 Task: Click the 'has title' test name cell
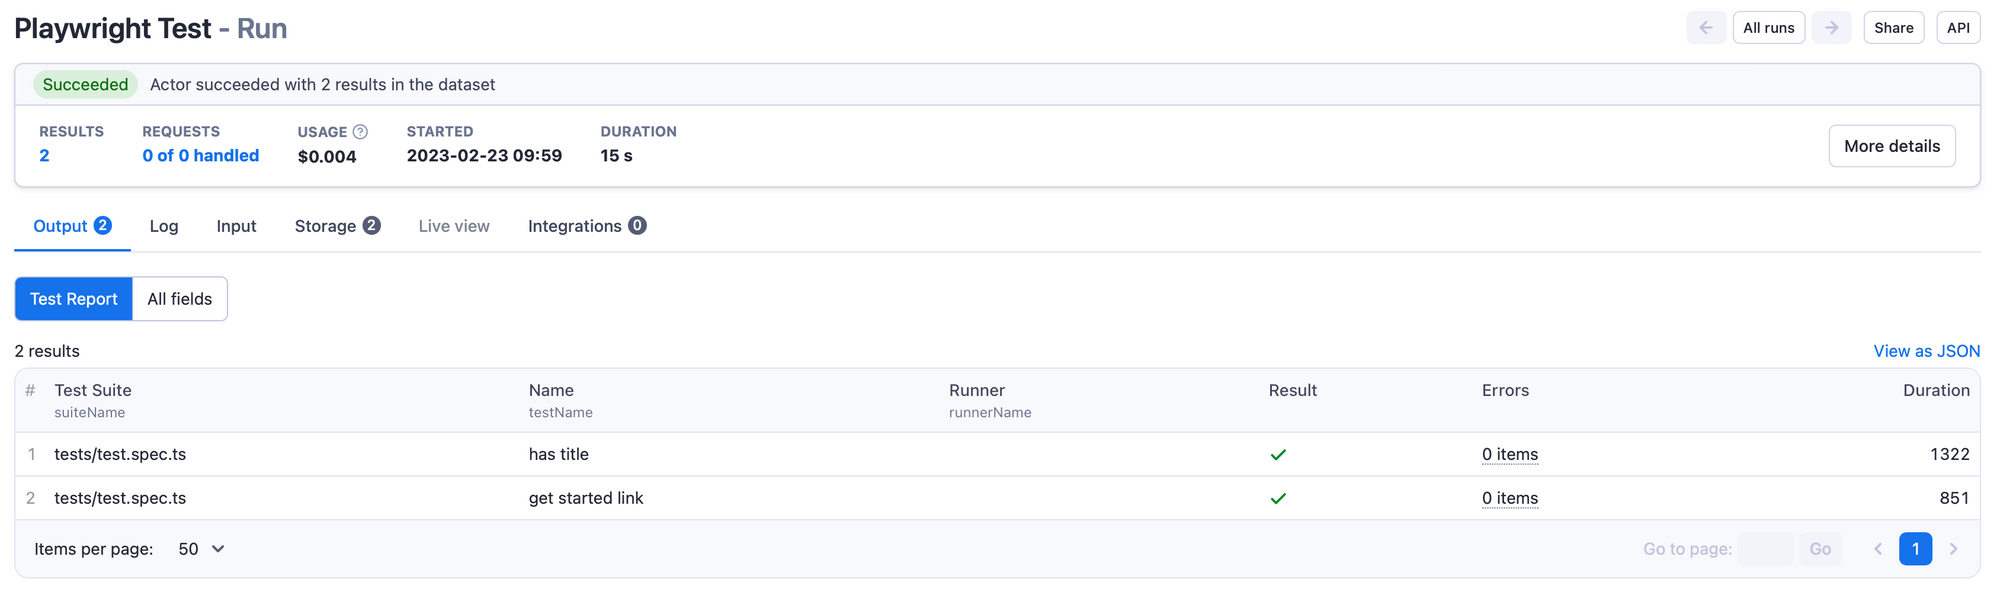(559, 454)
